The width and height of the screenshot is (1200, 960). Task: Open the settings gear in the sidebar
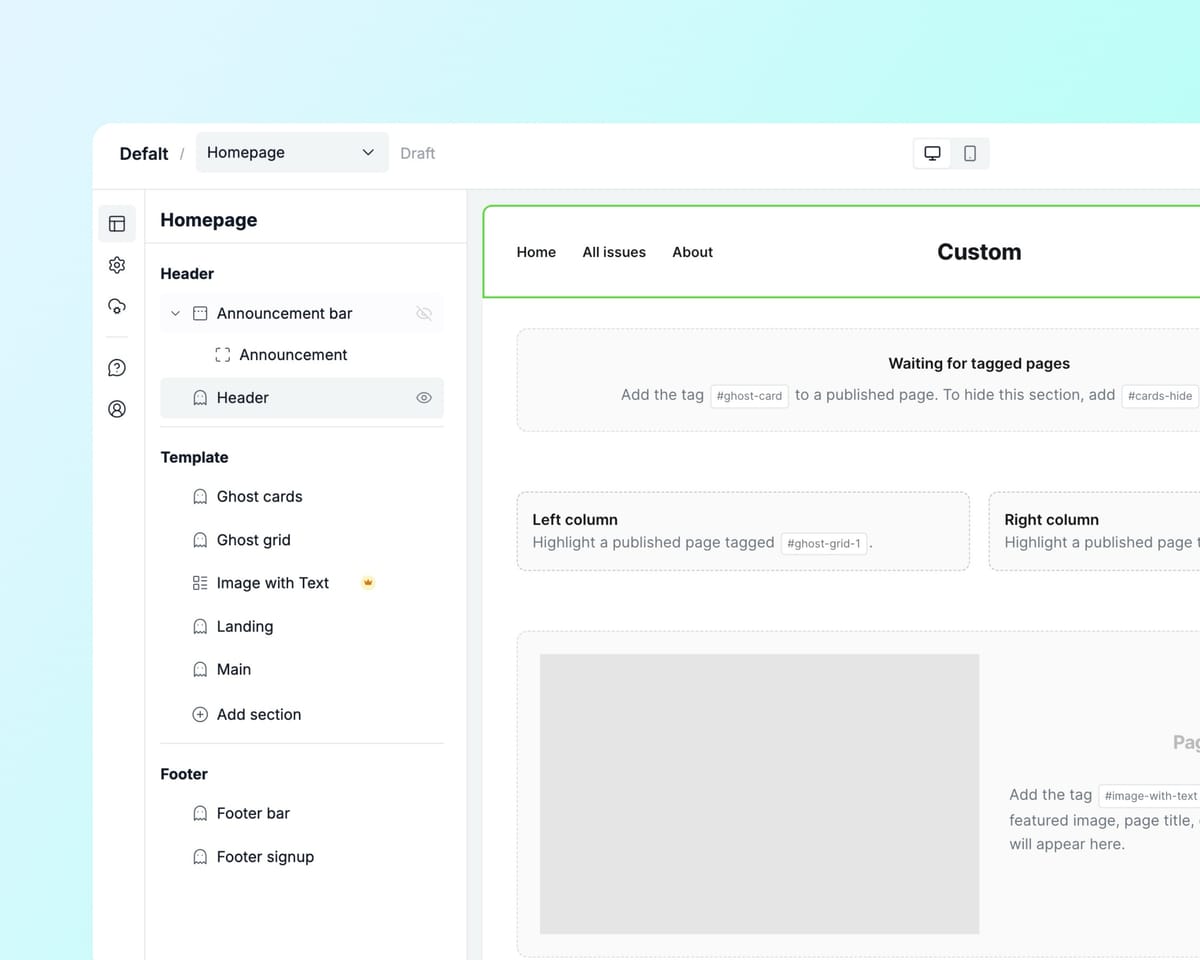tap(117, 265)
